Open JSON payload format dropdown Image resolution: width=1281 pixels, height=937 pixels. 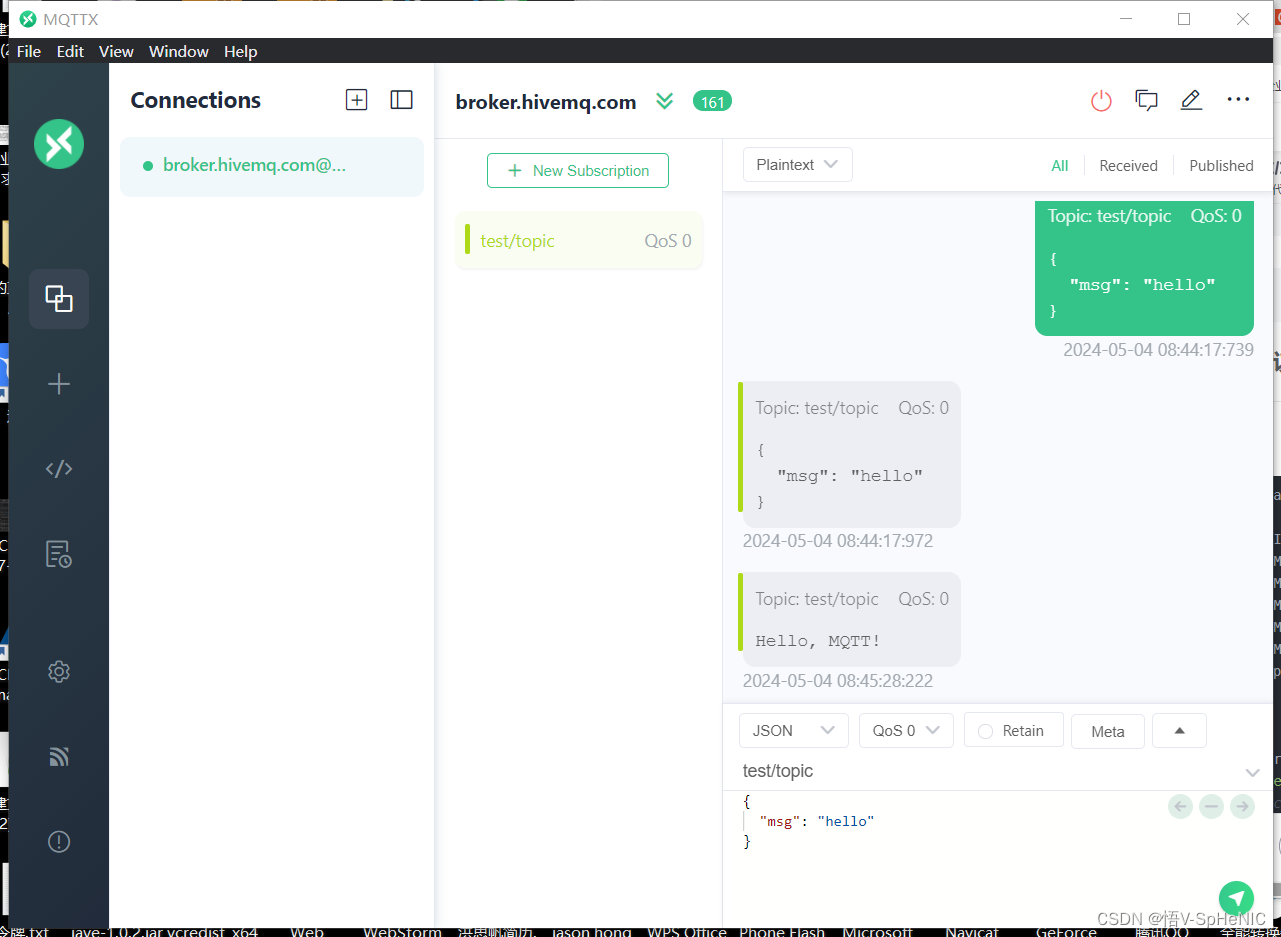coord(794,731)
